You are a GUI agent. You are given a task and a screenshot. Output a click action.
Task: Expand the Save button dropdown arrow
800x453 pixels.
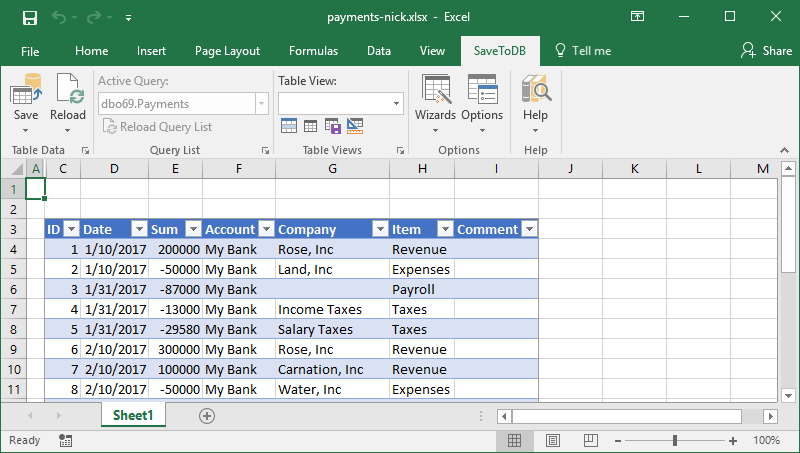26,131
